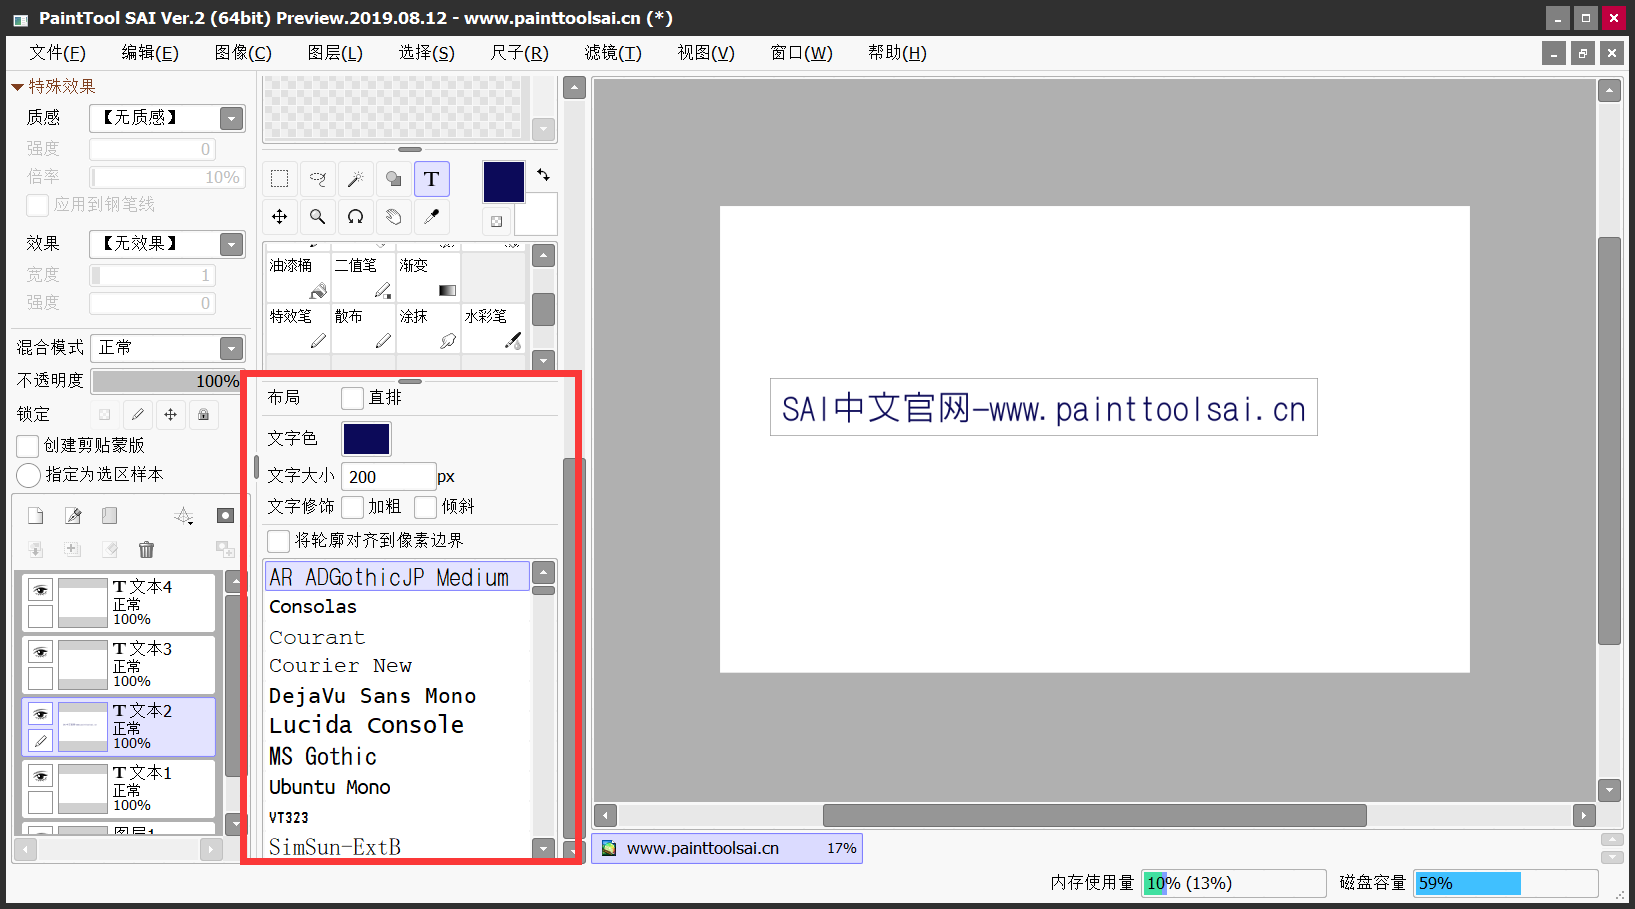This screenshot has width=1635, height=909.
Task: Select the 文本3 layer thumbnail
Action: (x=83, y=664)
